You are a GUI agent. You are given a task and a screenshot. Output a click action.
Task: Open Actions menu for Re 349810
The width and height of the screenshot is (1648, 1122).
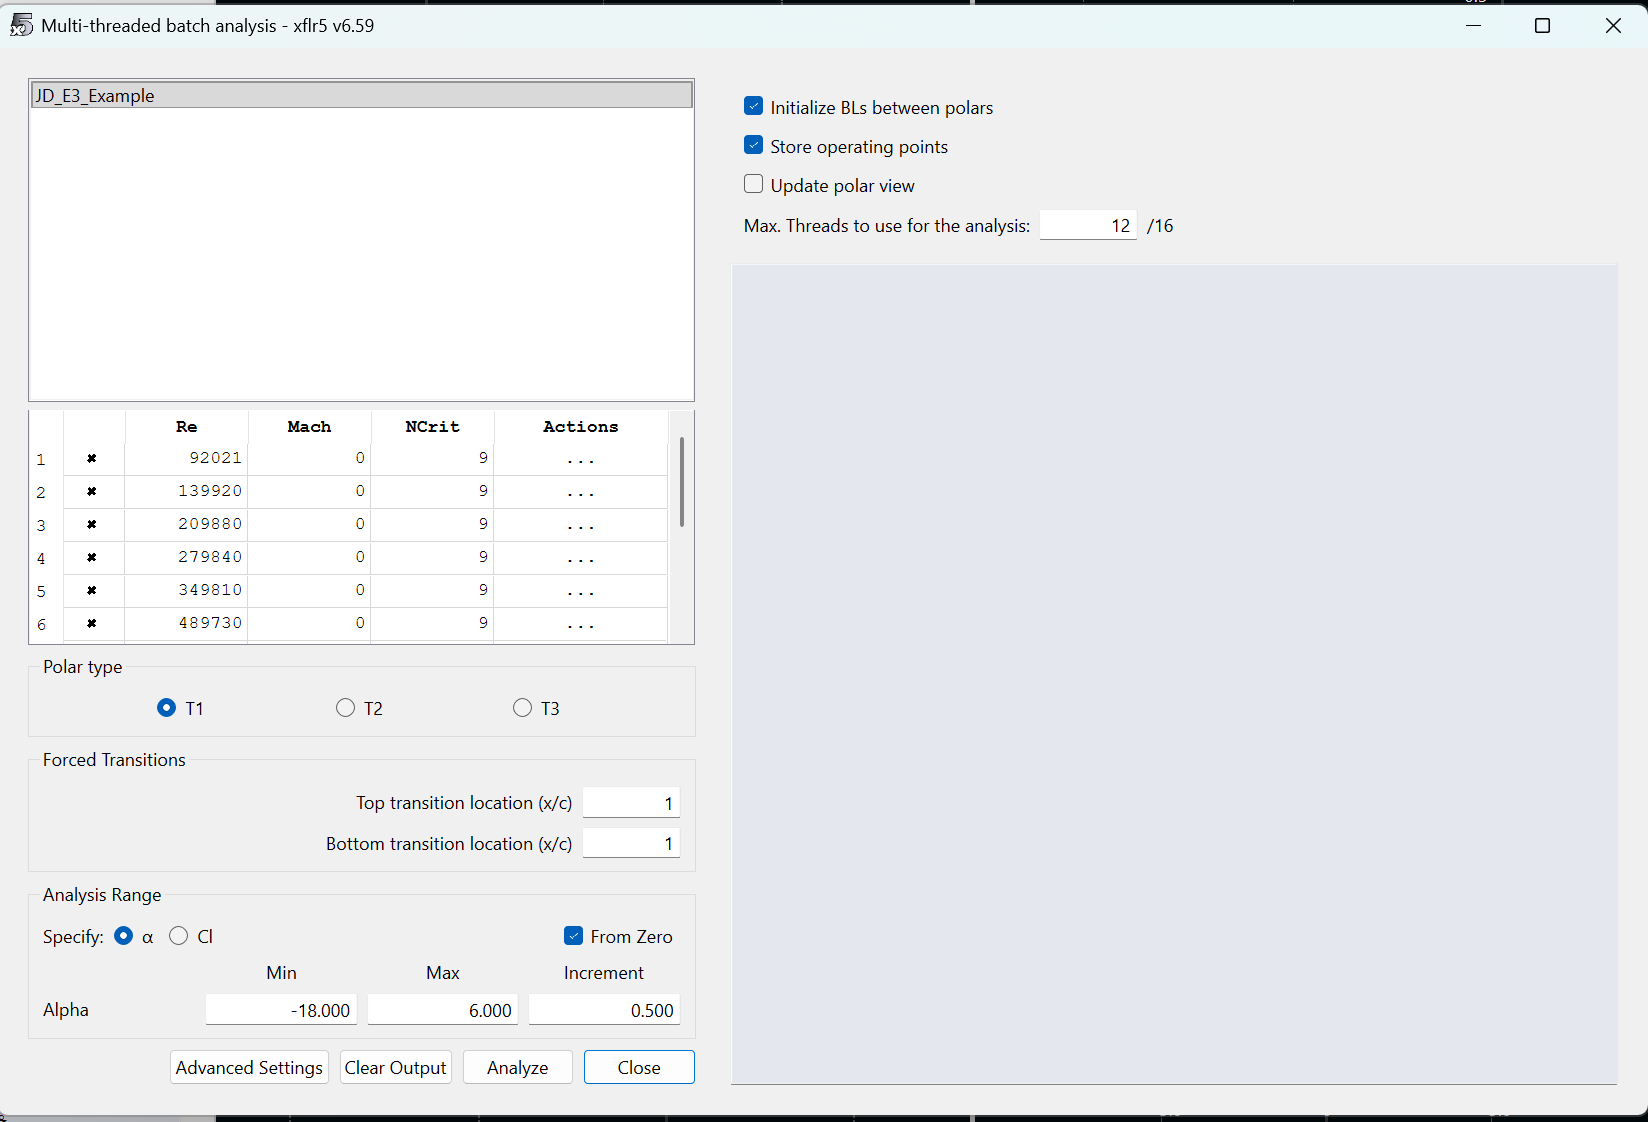coord(580,591)
